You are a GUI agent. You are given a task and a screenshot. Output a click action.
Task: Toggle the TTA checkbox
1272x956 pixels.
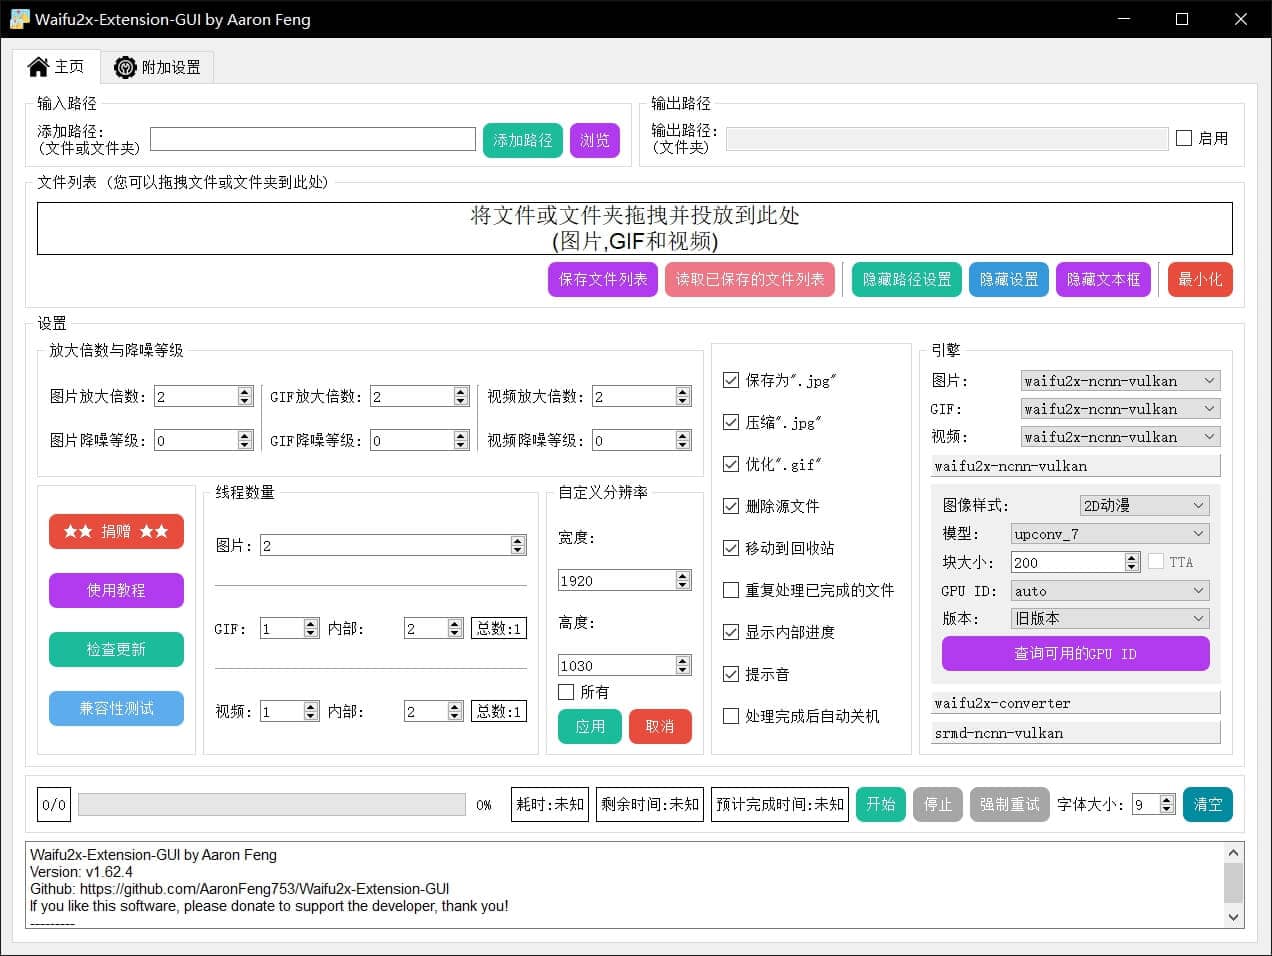[x=1156, y=562]
